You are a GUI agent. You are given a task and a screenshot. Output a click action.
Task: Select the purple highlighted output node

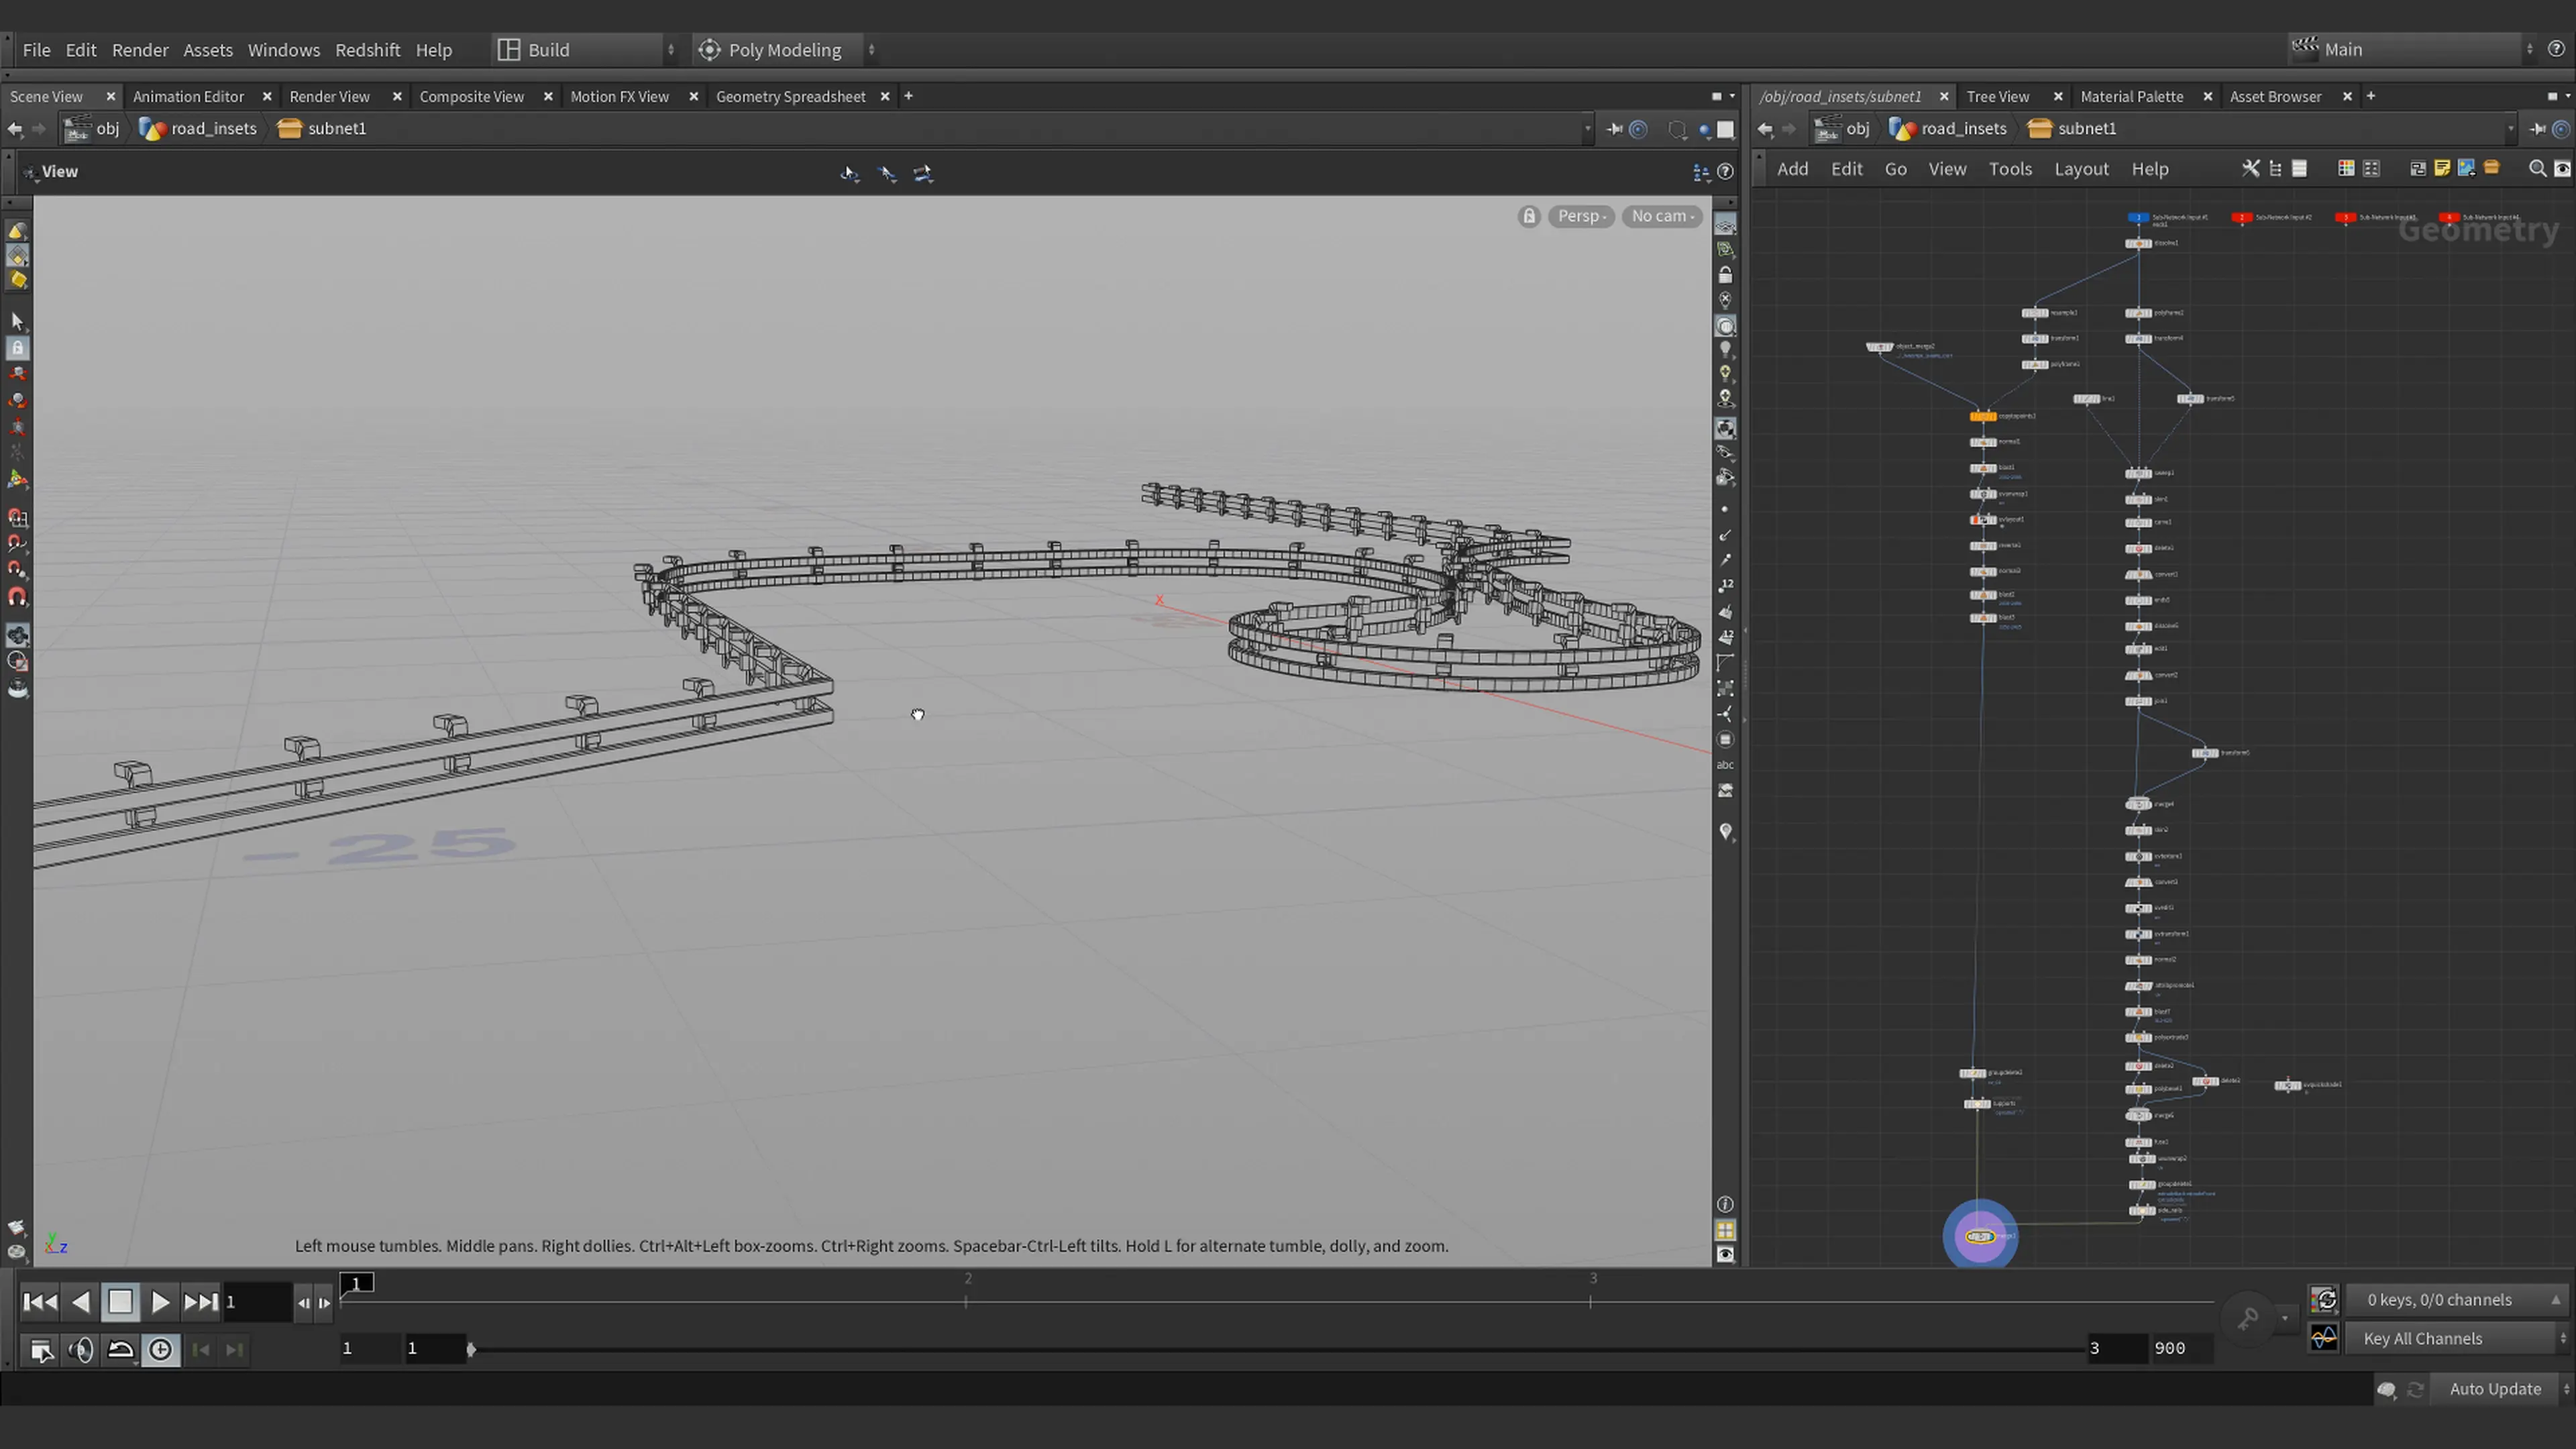coord(1980,1237)
